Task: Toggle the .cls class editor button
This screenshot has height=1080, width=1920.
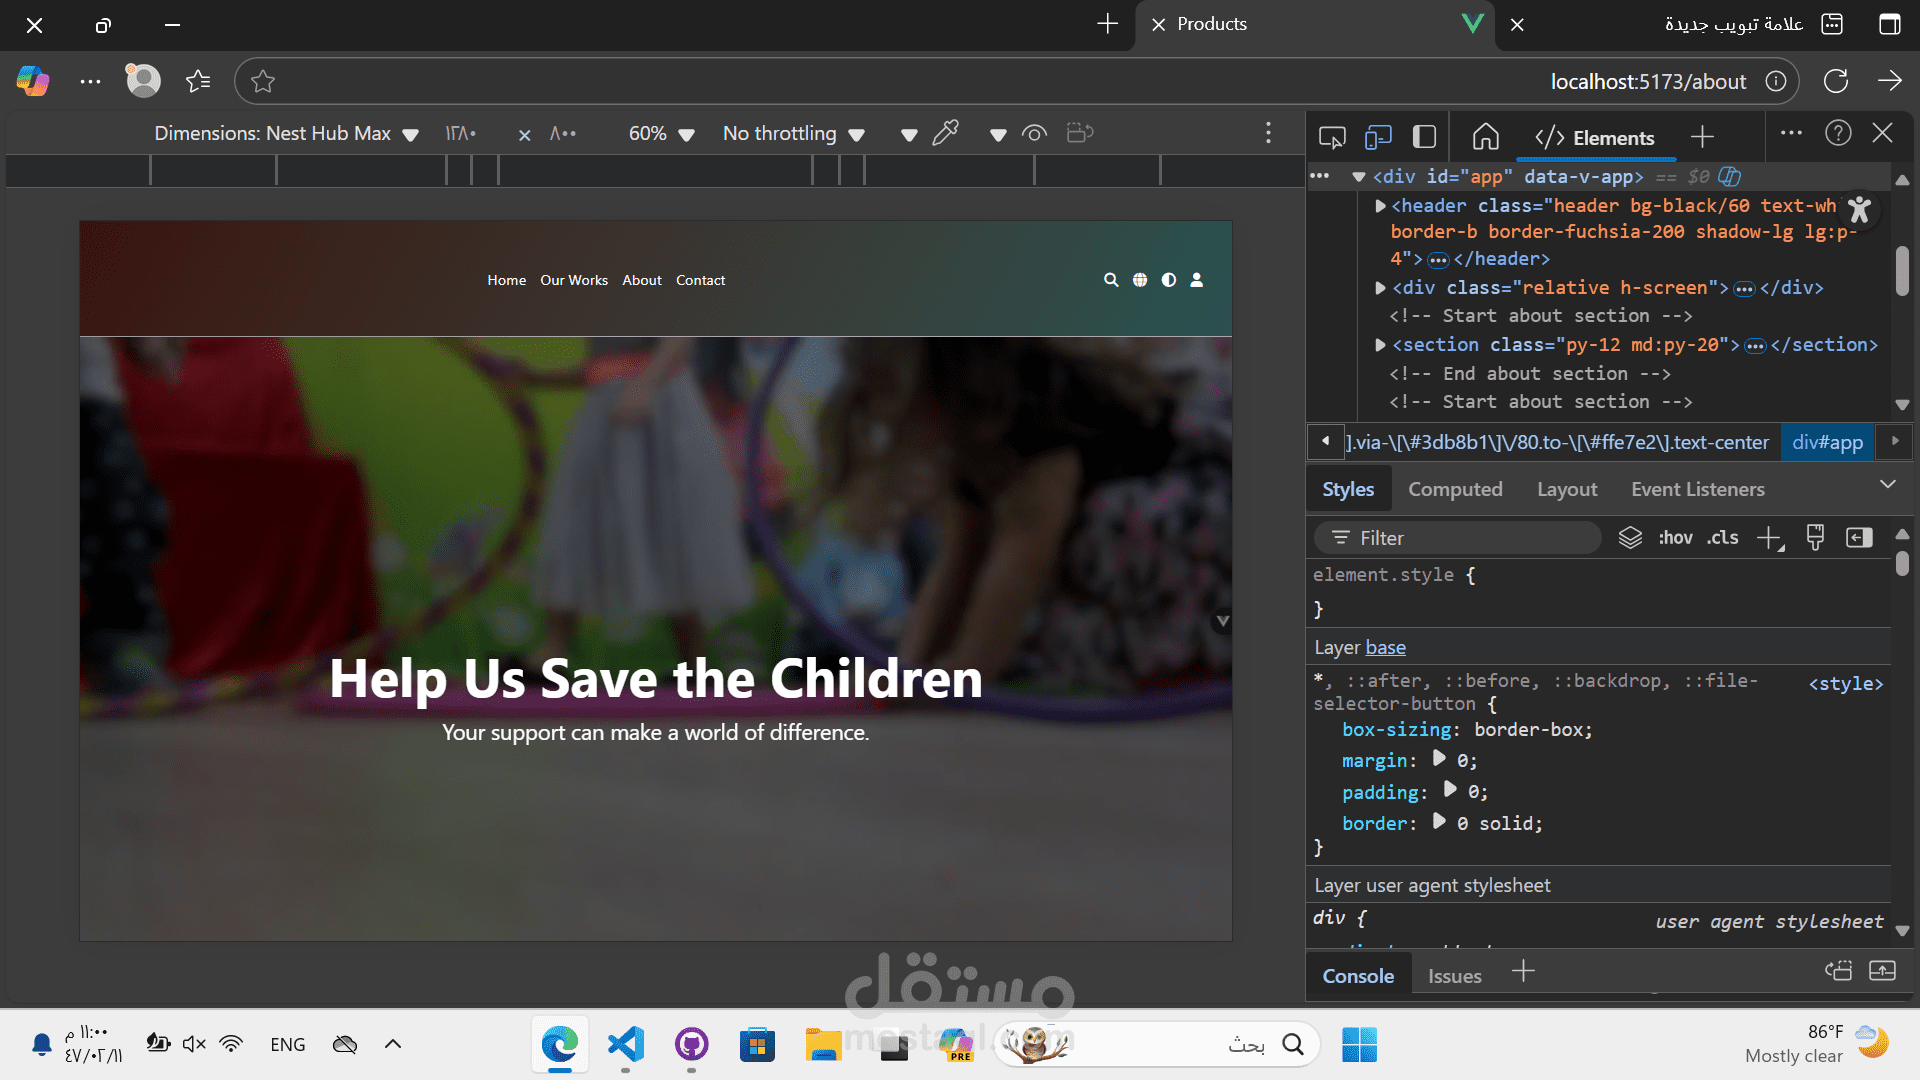Action: 1722,538
